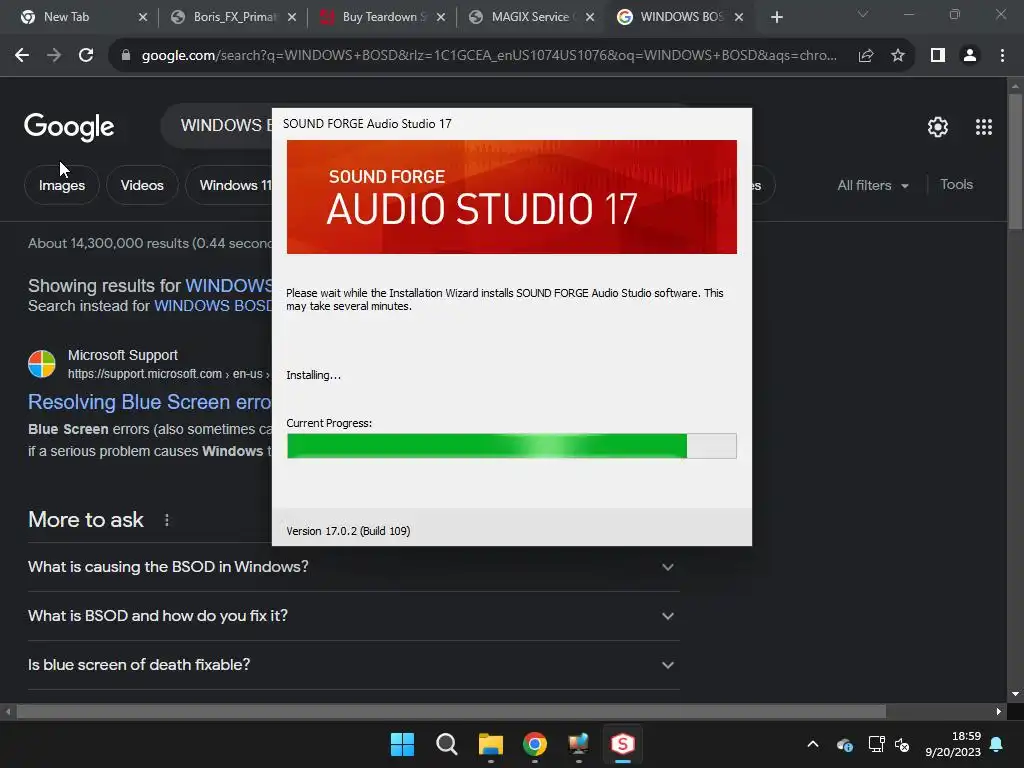Close the Boris_FX_Primat tab

[292, 18]
